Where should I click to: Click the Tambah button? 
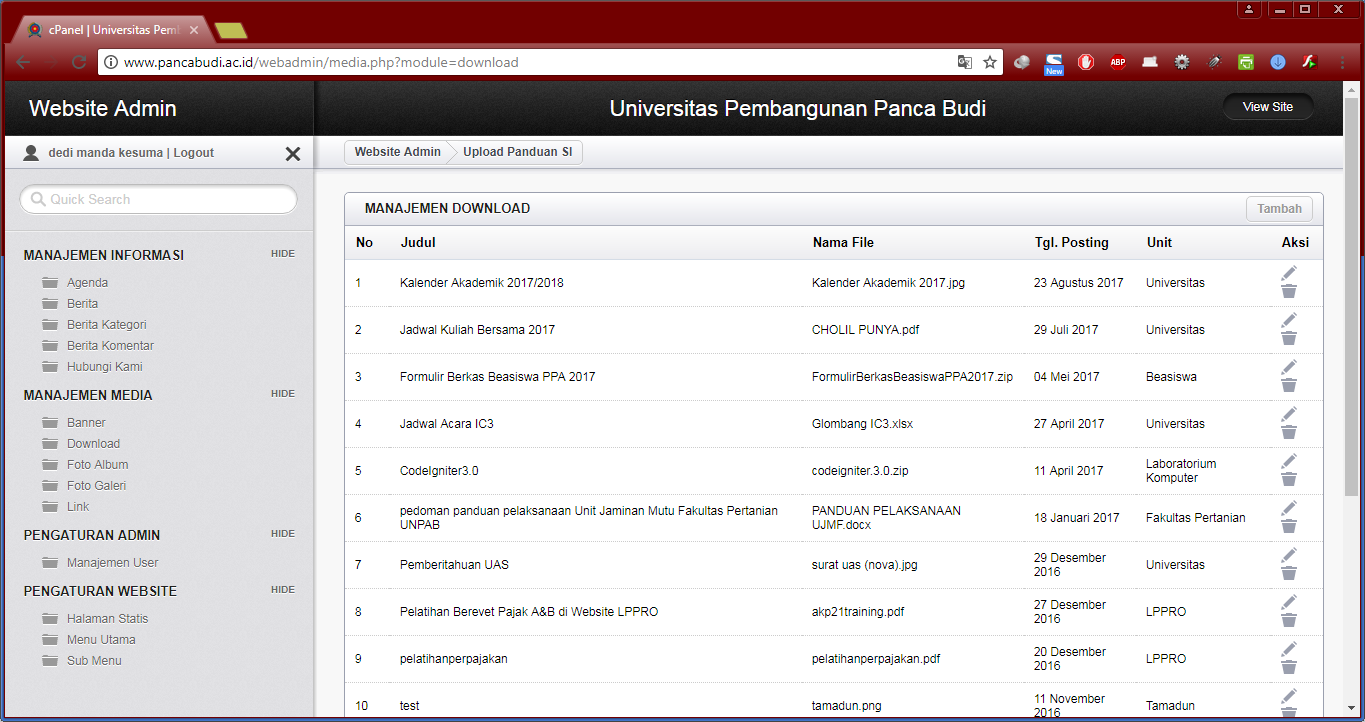pos(1279,209)
